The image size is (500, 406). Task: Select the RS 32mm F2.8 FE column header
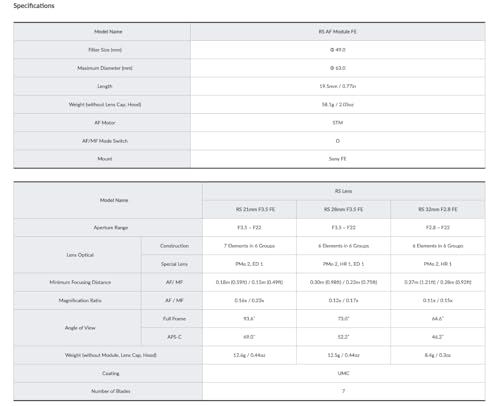(x=438, y=209)
